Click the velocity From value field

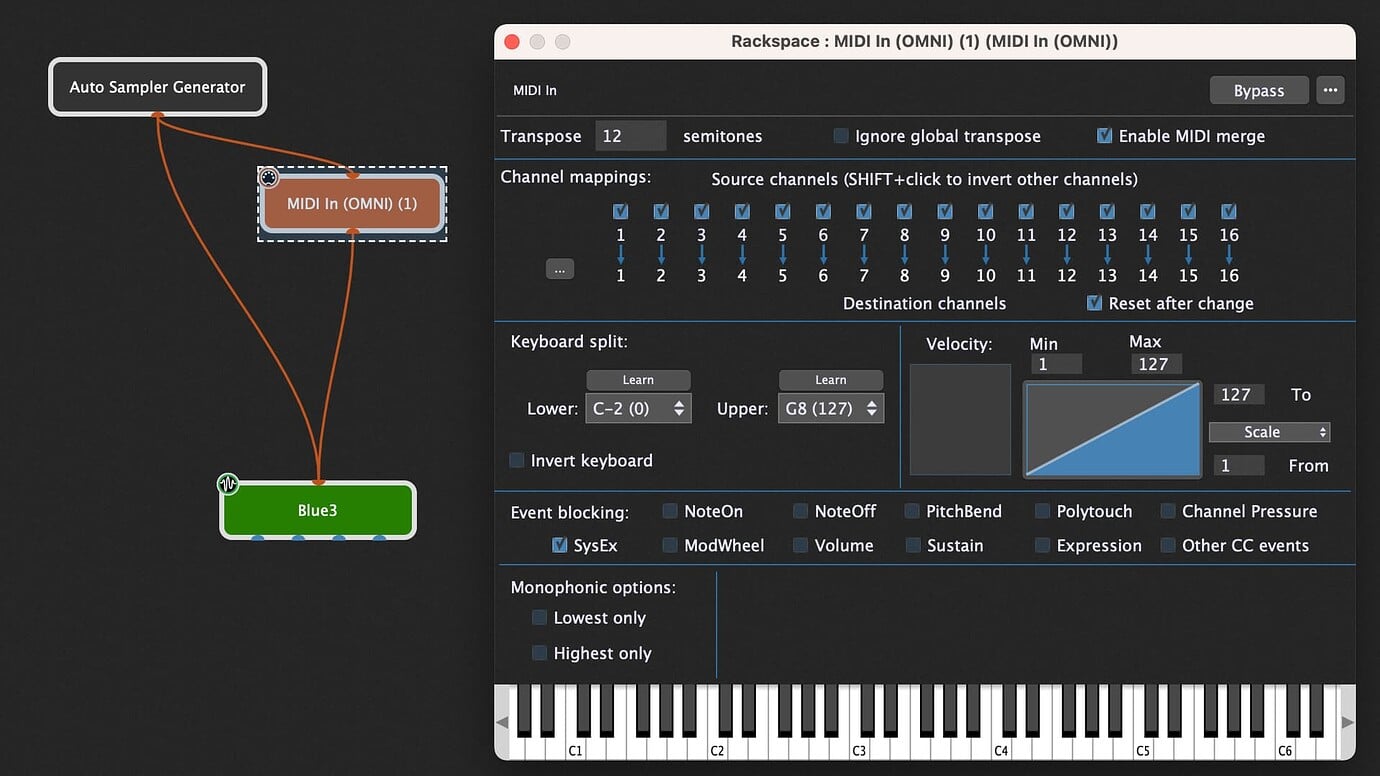[1239, 465]
